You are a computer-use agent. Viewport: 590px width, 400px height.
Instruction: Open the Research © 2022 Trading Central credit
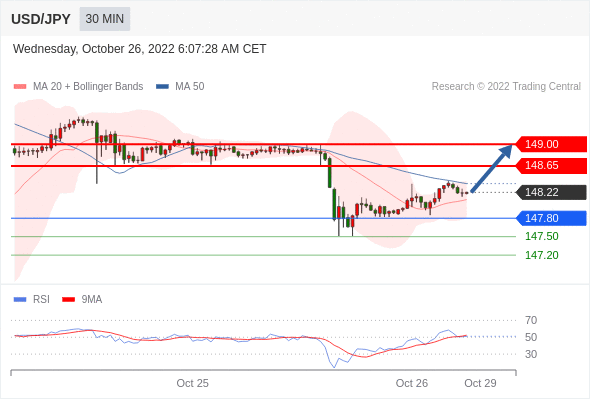tap(506, 87)
